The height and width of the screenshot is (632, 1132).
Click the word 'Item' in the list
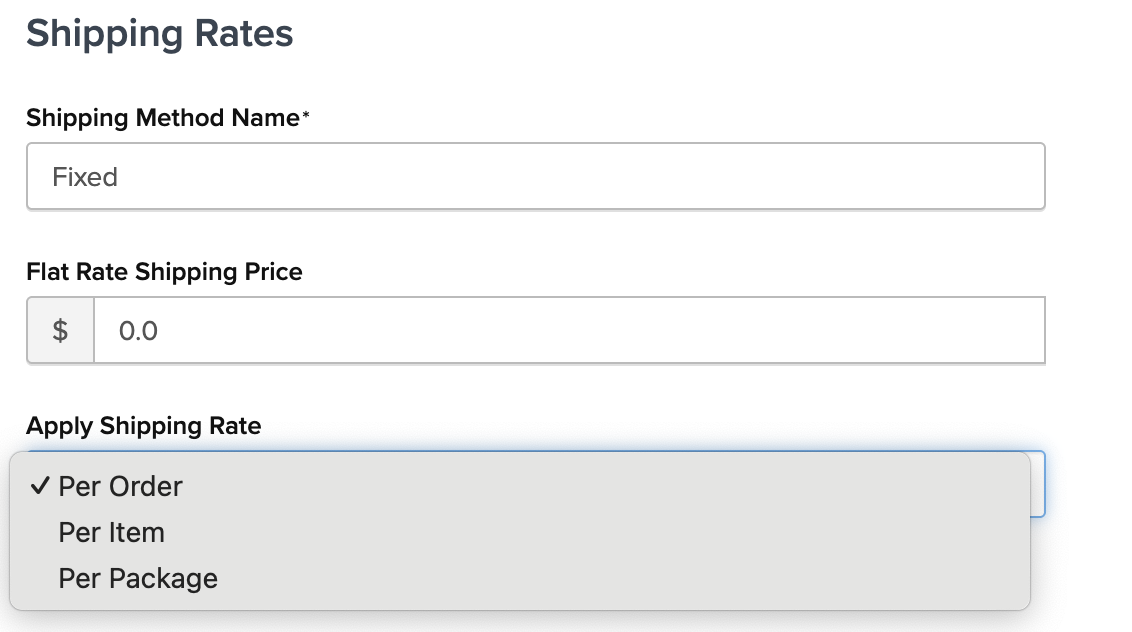(x=138, y=532)
